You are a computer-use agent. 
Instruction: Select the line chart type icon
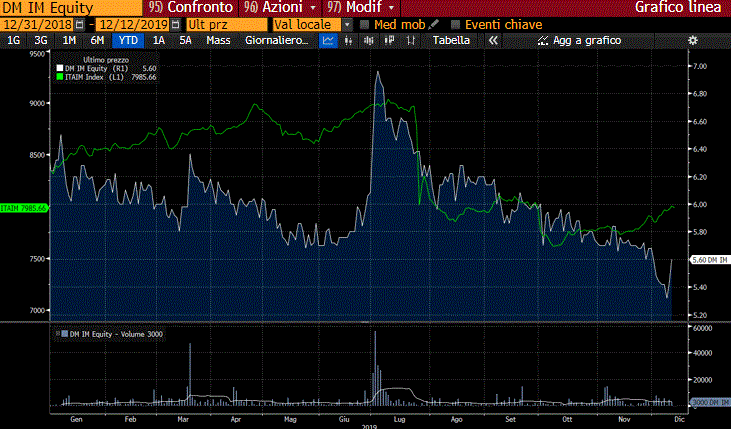pyautogui.click(x=328, y=40)
